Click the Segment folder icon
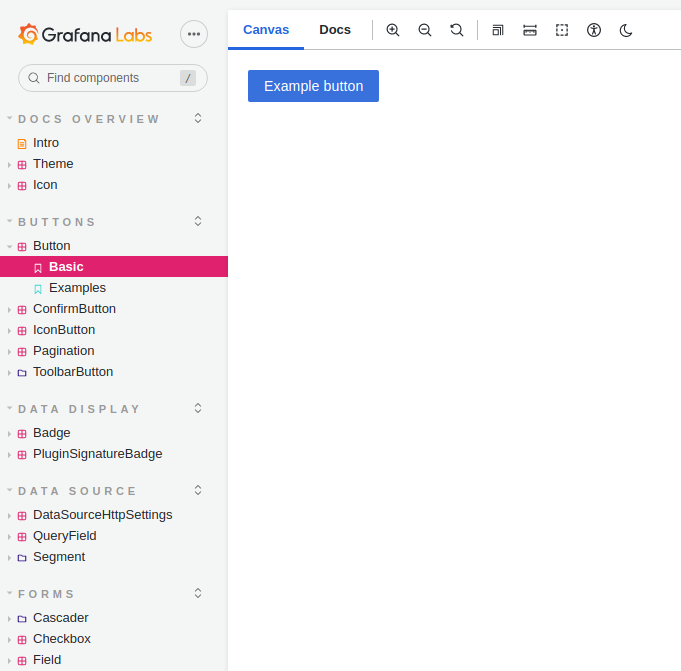 (x=22, y=558)
